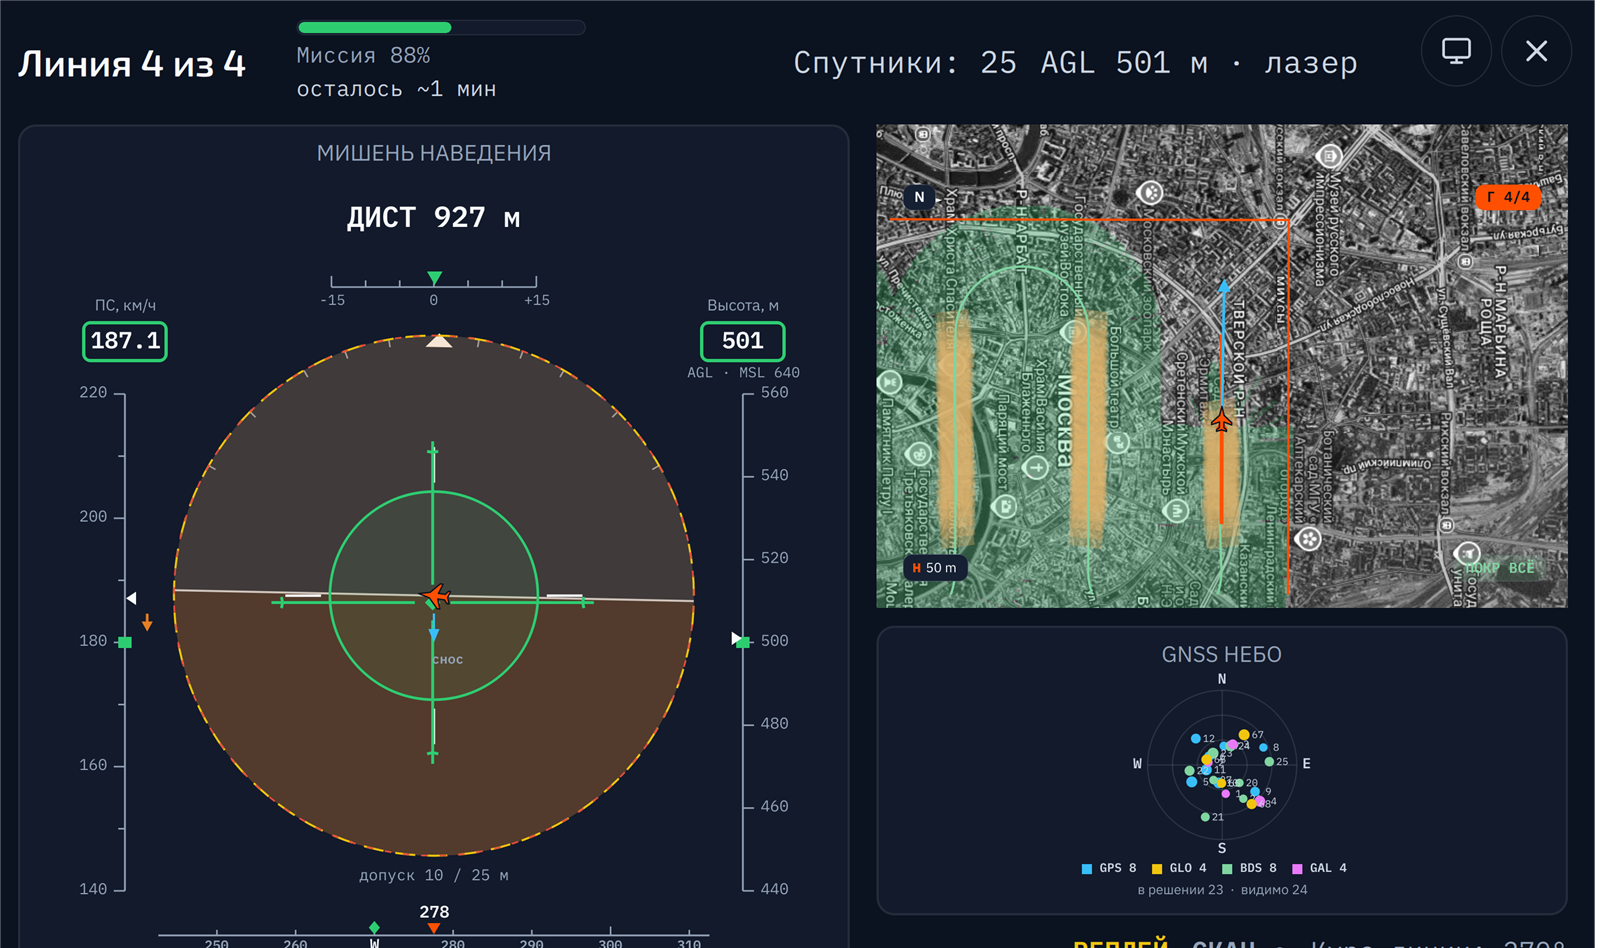Click the aircraft symbol in the guidance target
The height and width of the screenshot is (948, 1600).
(x=435, y=596)
